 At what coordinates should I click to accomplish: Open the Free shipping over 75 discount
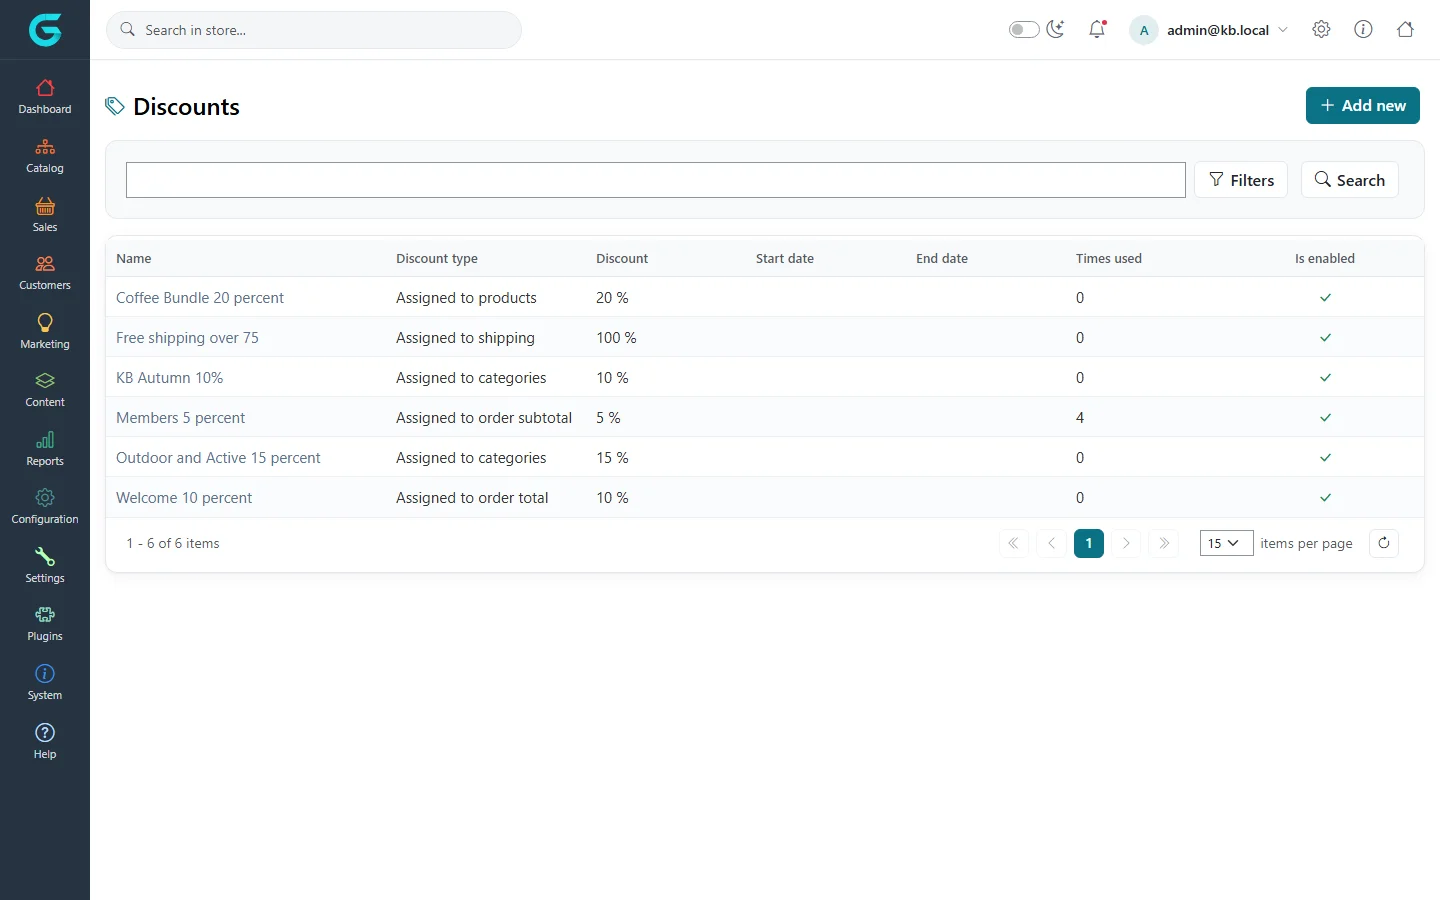tap(187, 338)
